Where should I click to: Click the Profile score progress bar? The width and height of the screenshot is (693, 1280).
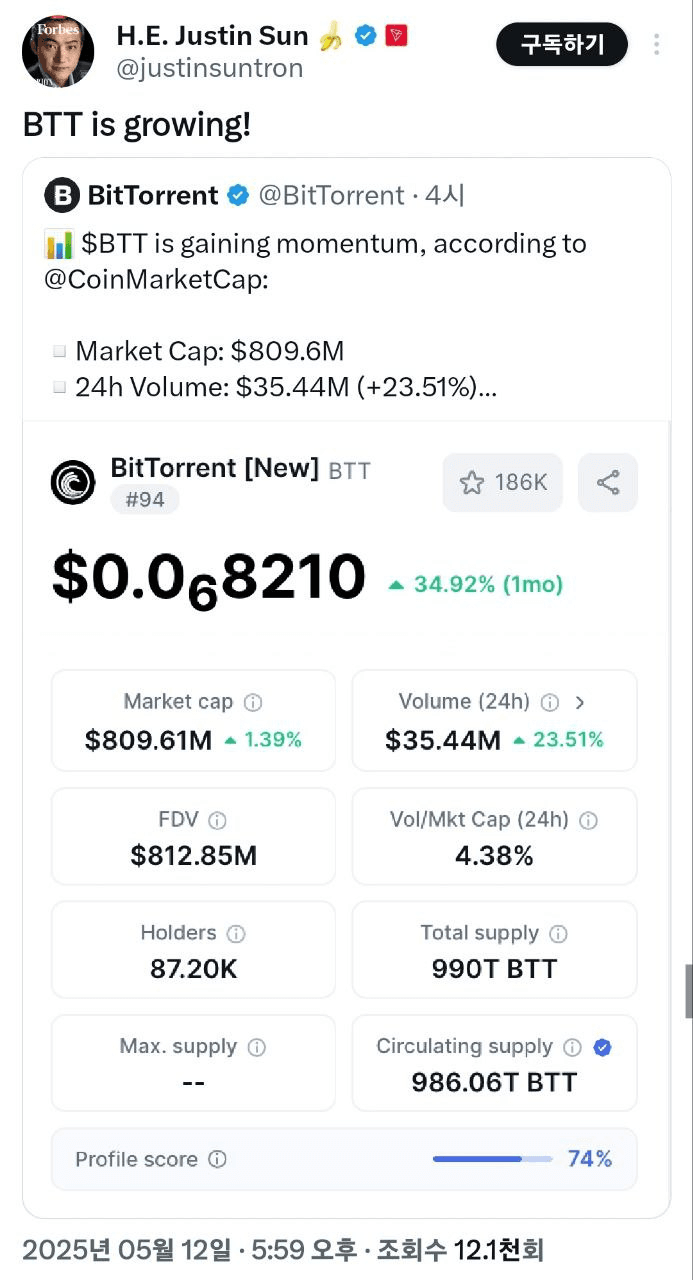492,1159
